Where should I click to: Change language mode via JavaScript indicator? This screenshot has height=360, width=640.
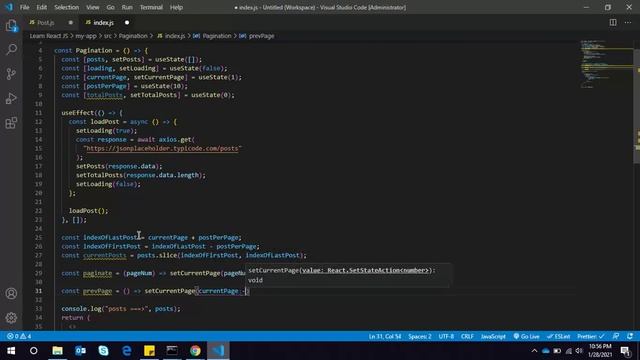(x=493, y=336)
